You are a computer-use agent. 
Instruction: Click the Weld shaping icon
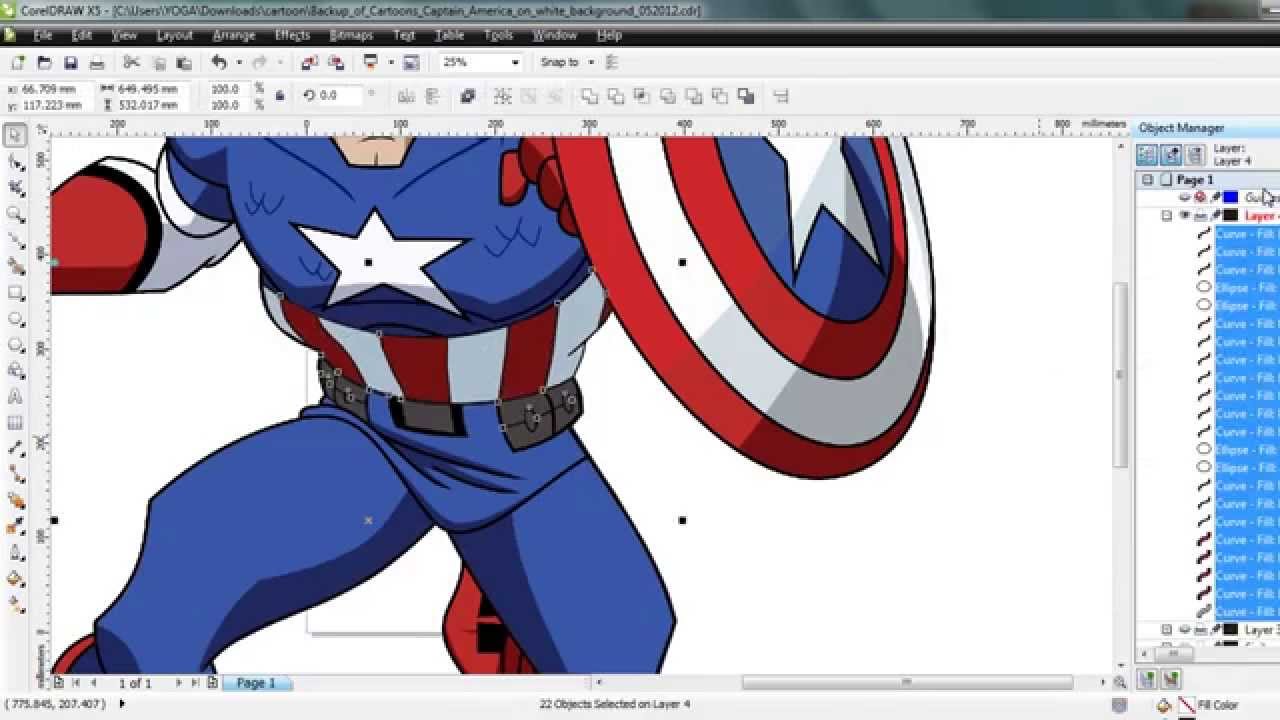[589, 96]
